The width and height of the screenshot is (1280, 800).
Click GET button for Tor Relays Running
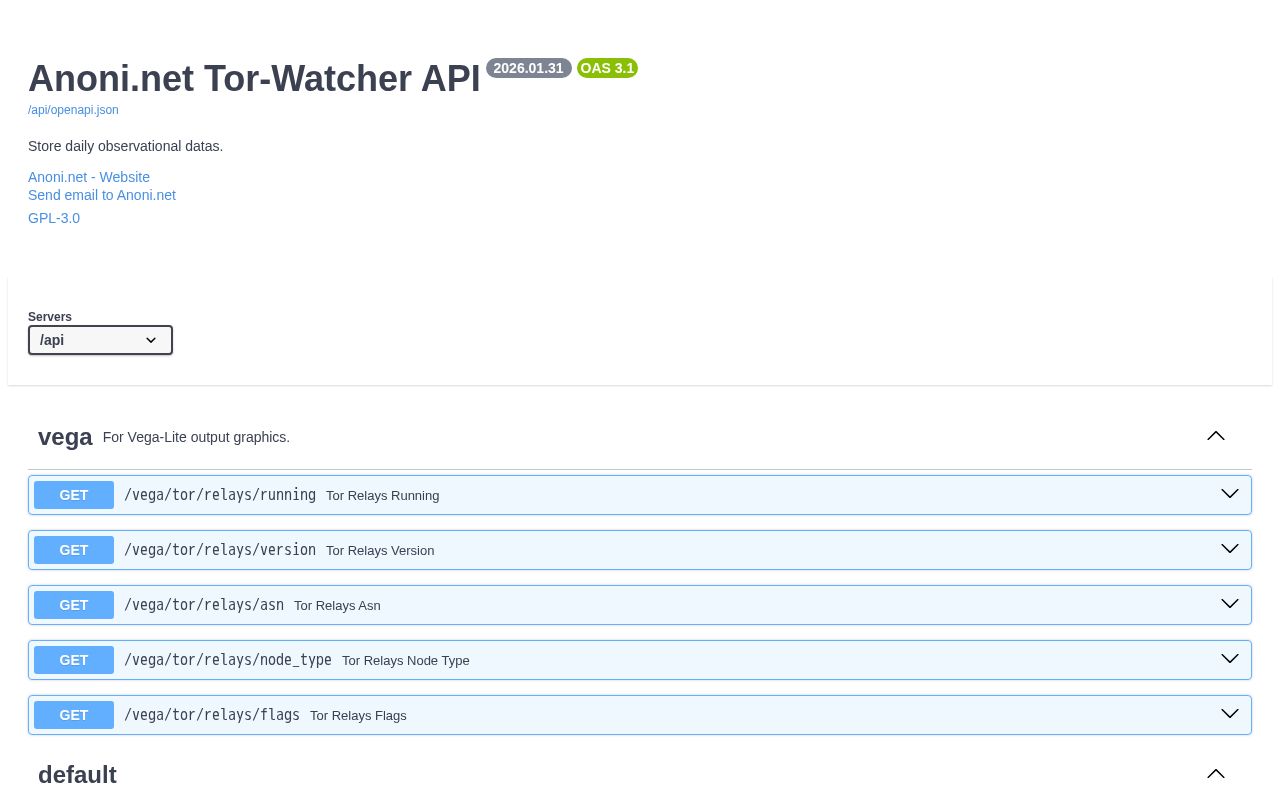(x=74, y=495)
